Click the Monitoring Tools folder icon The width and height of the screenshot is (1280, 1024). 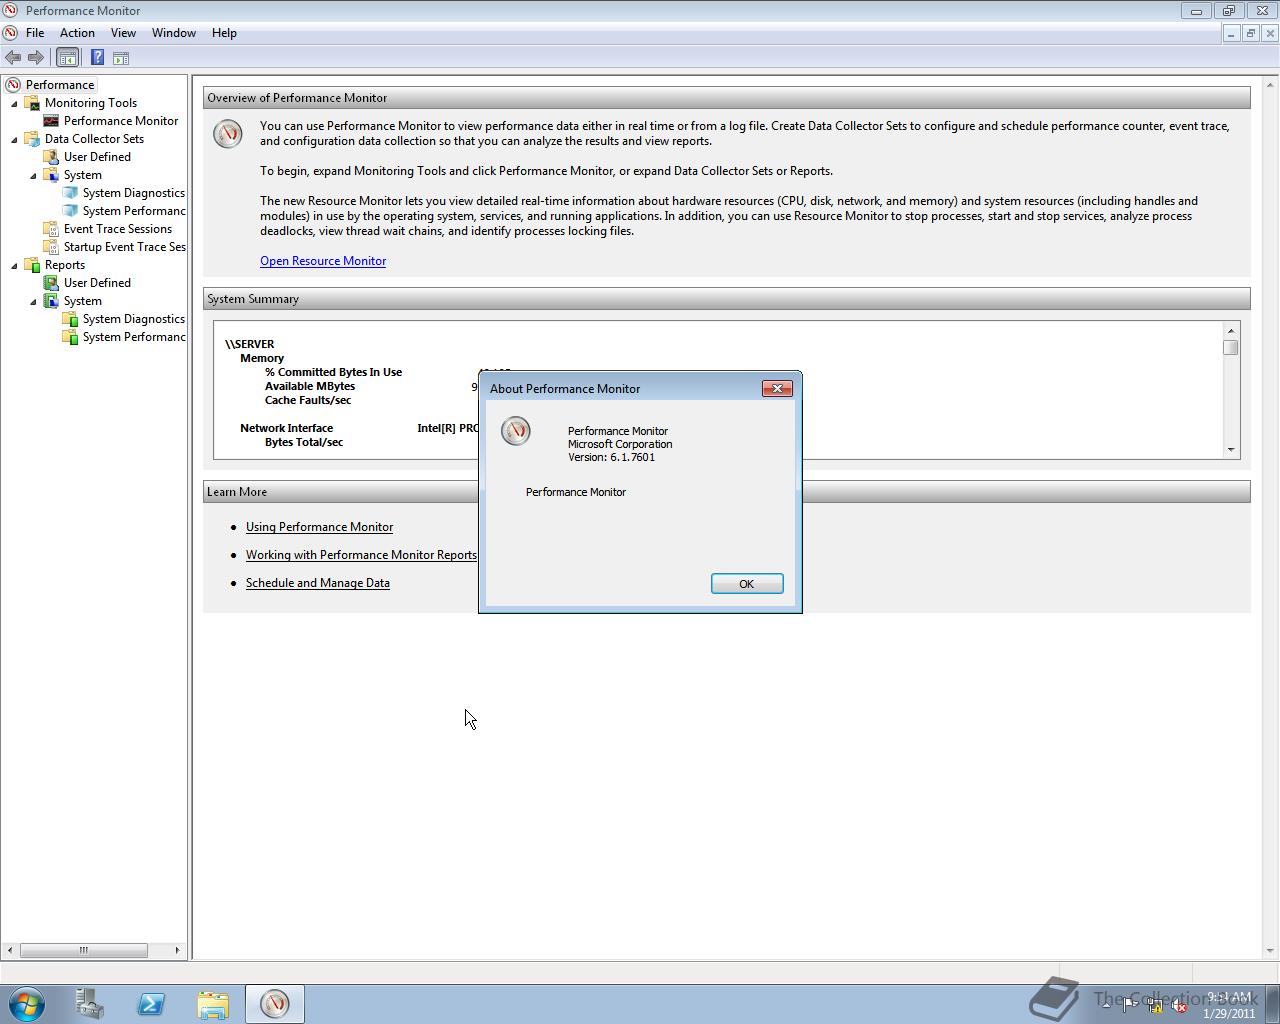(32, 103)
